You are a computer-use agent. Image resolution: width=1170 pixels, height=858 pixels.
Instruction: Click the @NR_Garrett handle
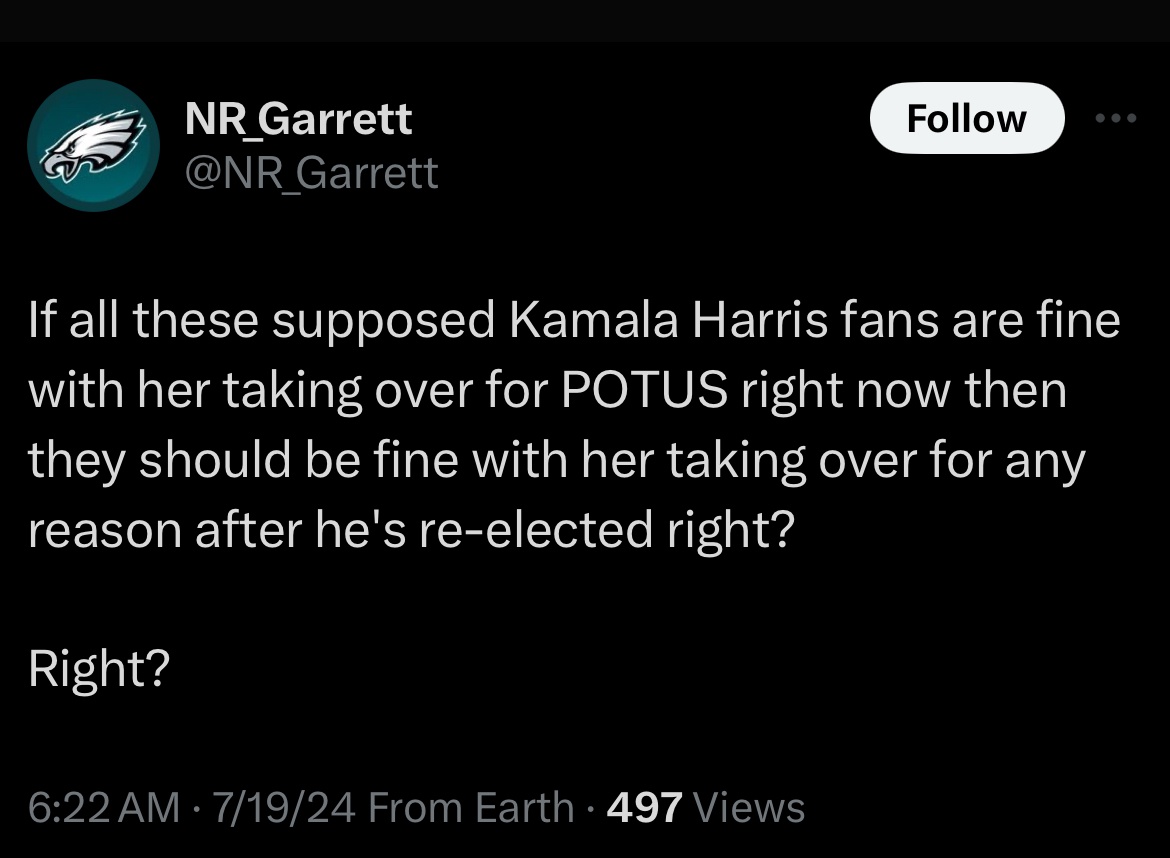click(311, 173)
